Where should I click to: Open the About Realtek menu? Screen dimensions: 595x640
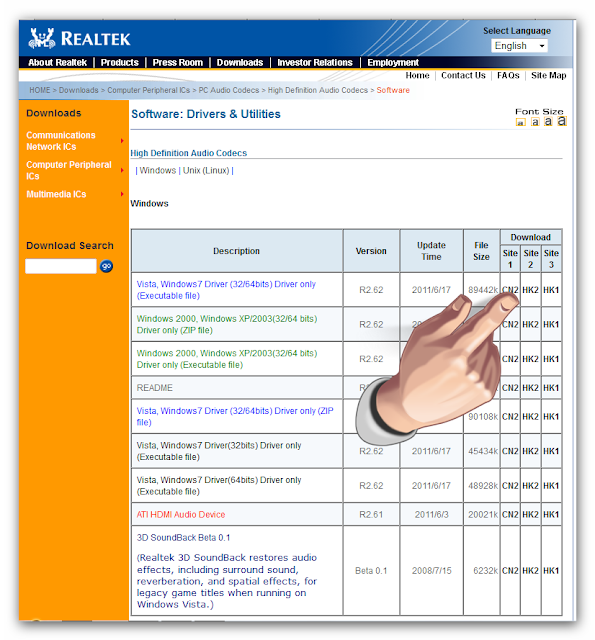click(58, 62)
